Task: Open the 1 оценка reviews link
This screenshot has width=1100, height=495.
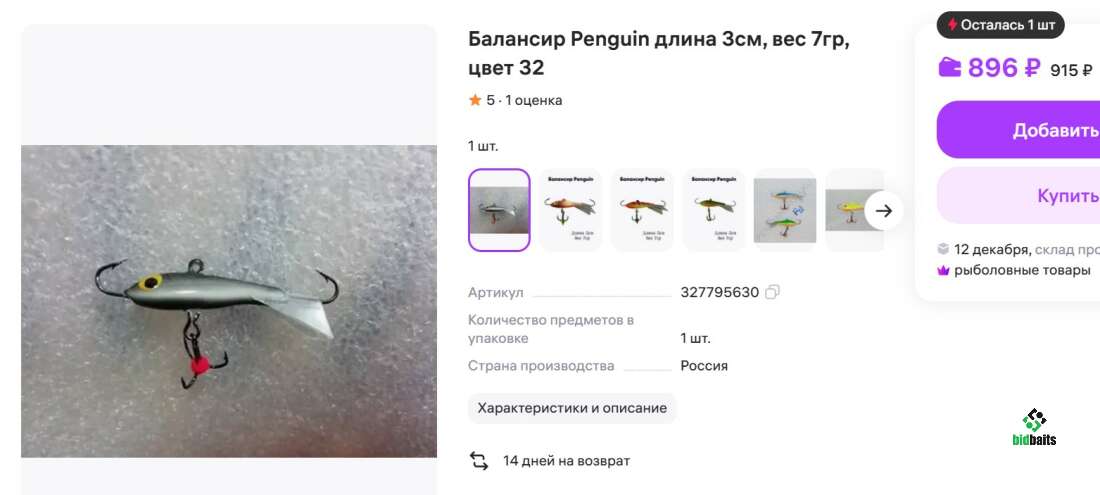Action: coord(533,100)
